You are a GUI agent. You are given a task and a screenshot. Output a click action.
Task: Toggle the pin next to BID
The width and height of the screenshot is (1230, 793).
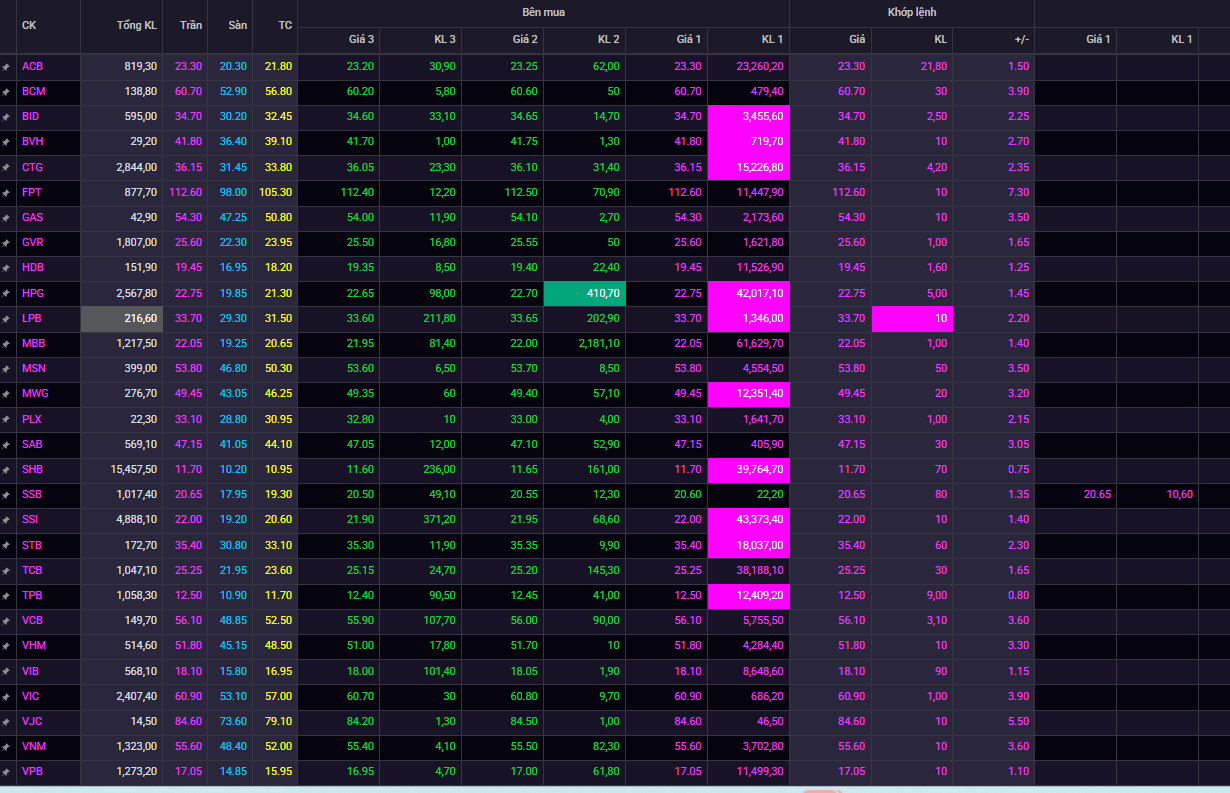tap(6, 117)
